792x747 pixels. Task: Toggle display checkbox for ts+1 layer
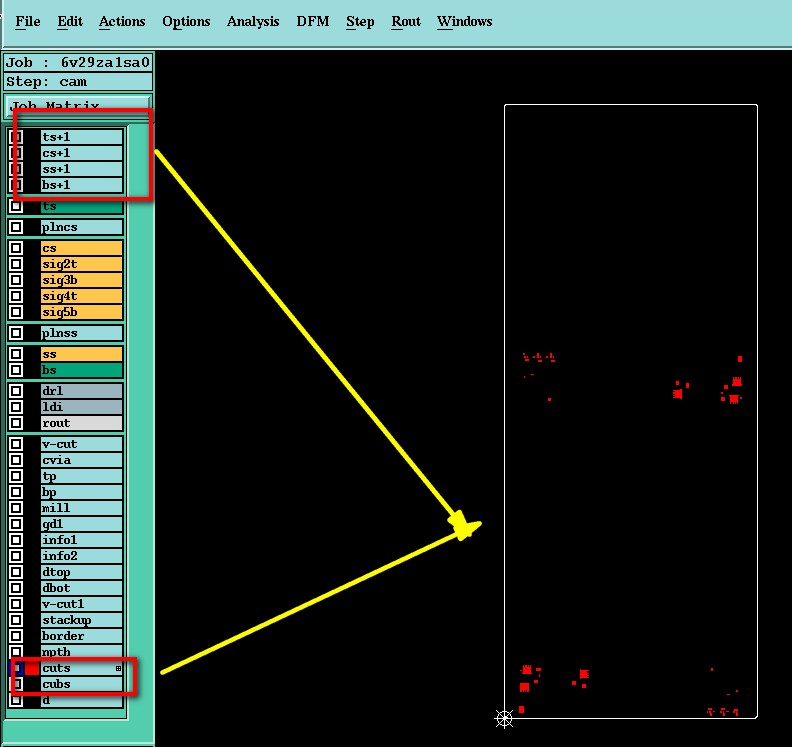[16, 137]
